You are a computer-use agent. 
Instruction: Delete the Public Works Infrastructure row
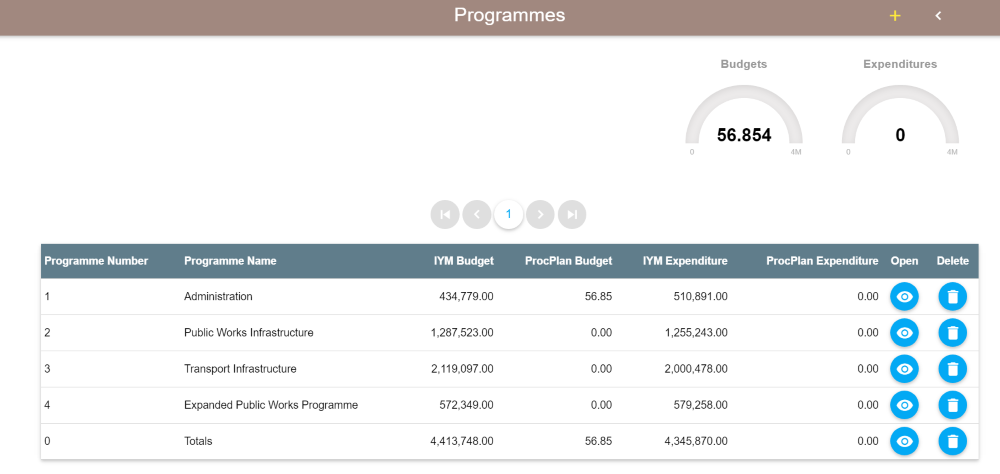tap(952, 333)
